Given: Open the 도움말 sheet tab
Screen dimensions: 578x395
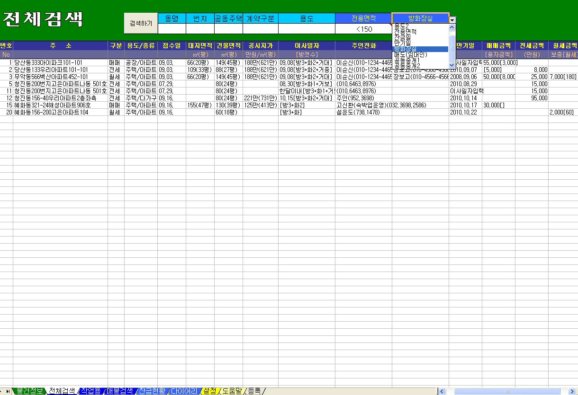Looking at the screenshot, I should coord(232,391).
